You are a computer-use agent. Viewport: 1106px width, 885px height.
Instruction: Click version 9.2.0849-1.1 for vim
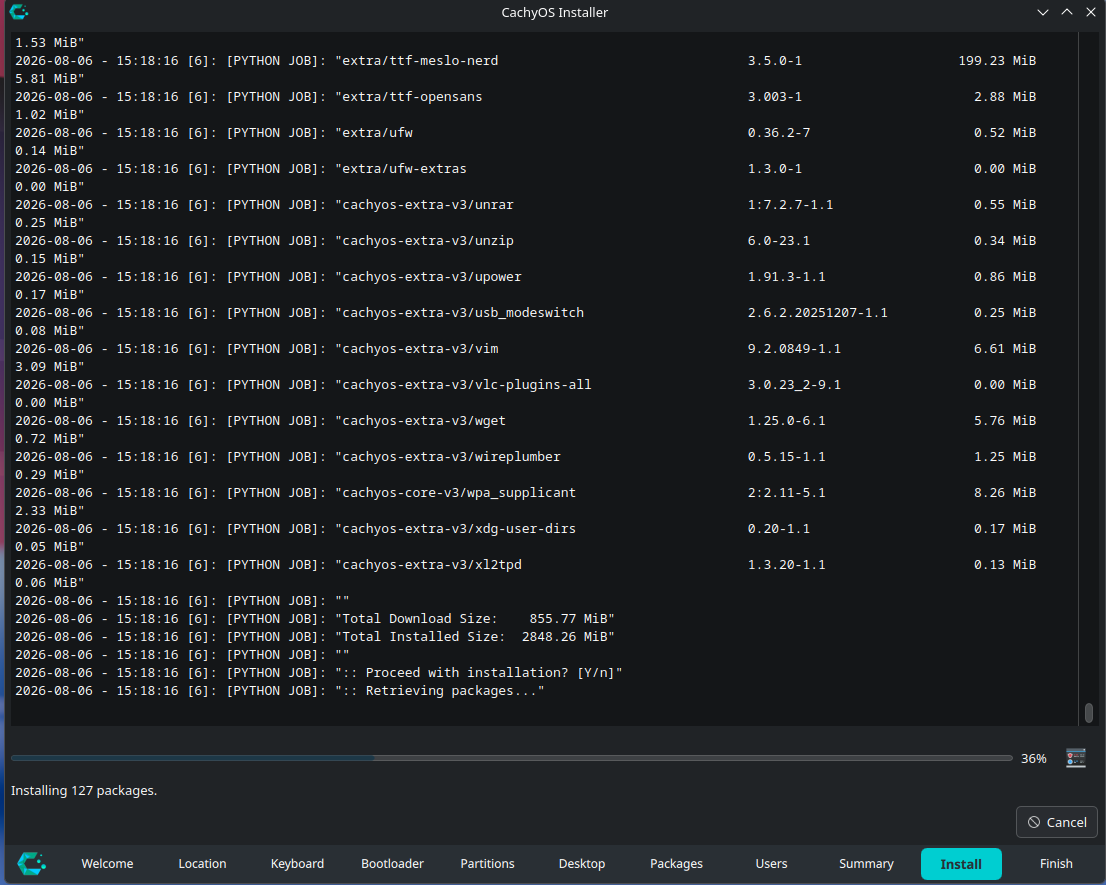tap(794, 348)
